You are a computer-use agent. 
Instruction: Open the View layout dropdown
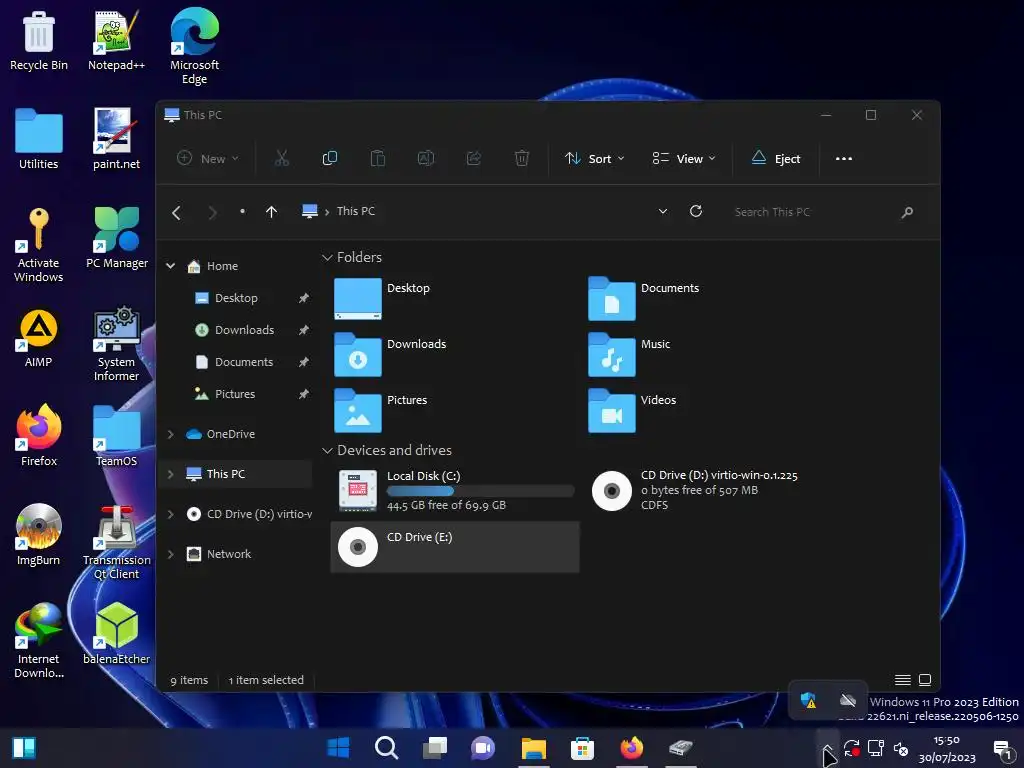[684, 159]
